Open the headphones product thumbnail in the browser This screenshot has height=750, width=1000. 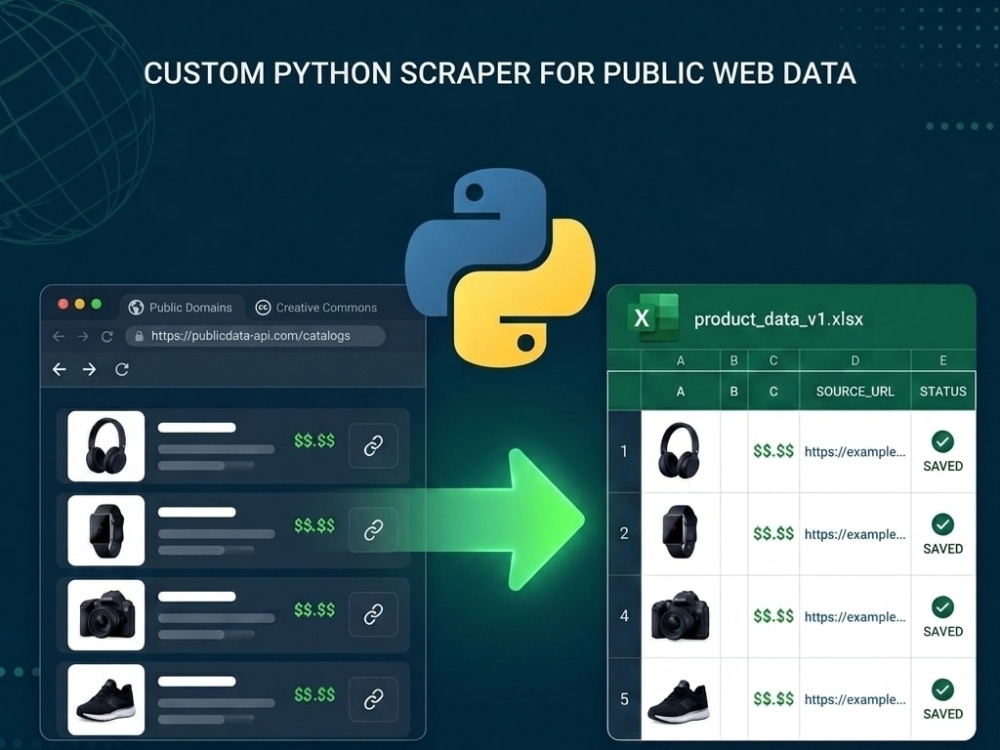tap(106, 446)
